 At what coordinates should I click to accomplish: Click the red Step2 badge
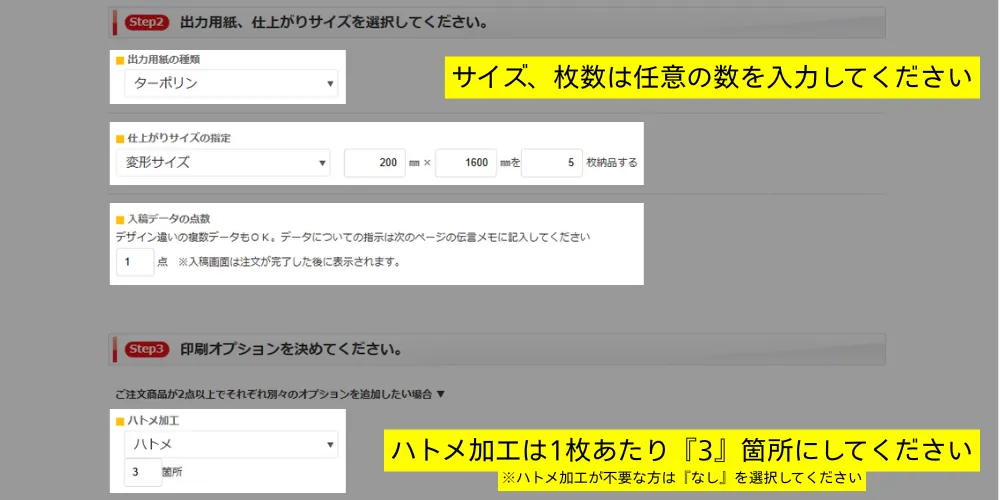147,22
